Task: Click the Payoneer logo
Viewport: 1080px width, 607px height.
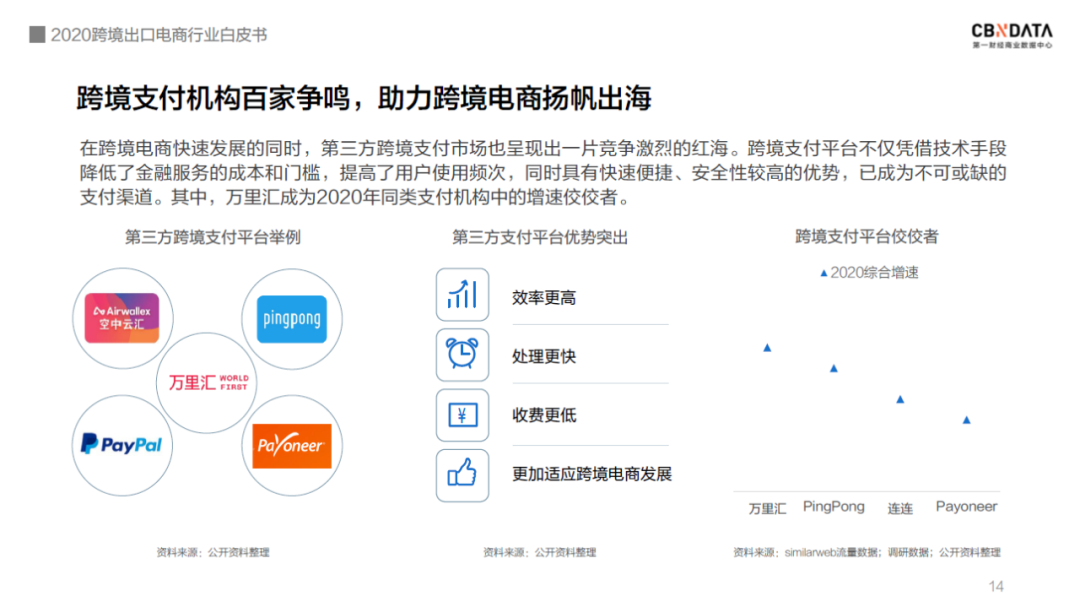Action: pos(291,446)
